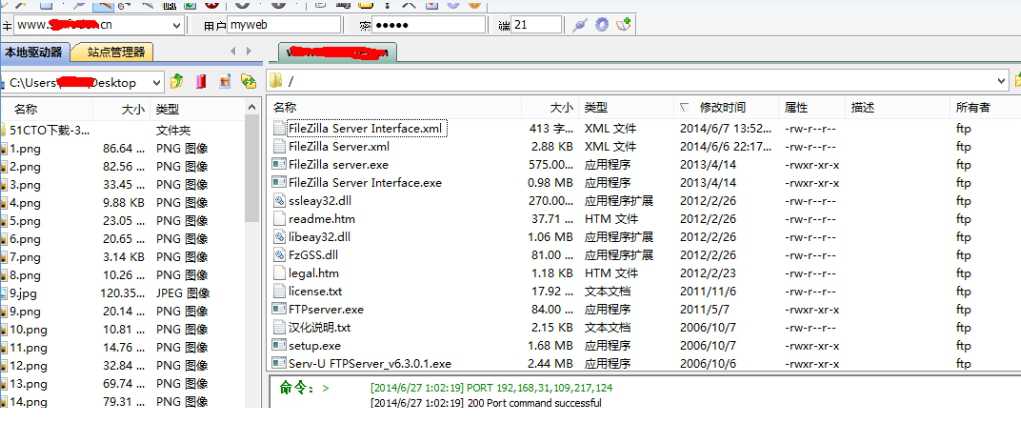
Task: Select 7.png in local file list
Action: coord(25,257)
